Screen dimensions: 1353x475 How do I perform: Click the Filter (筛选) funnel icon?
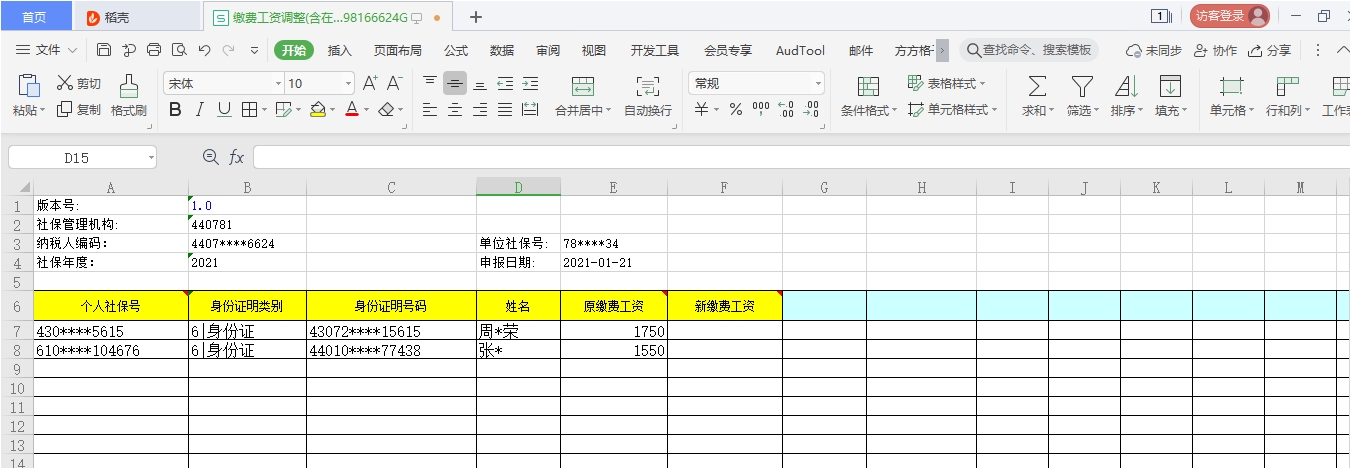[1082, 86]
